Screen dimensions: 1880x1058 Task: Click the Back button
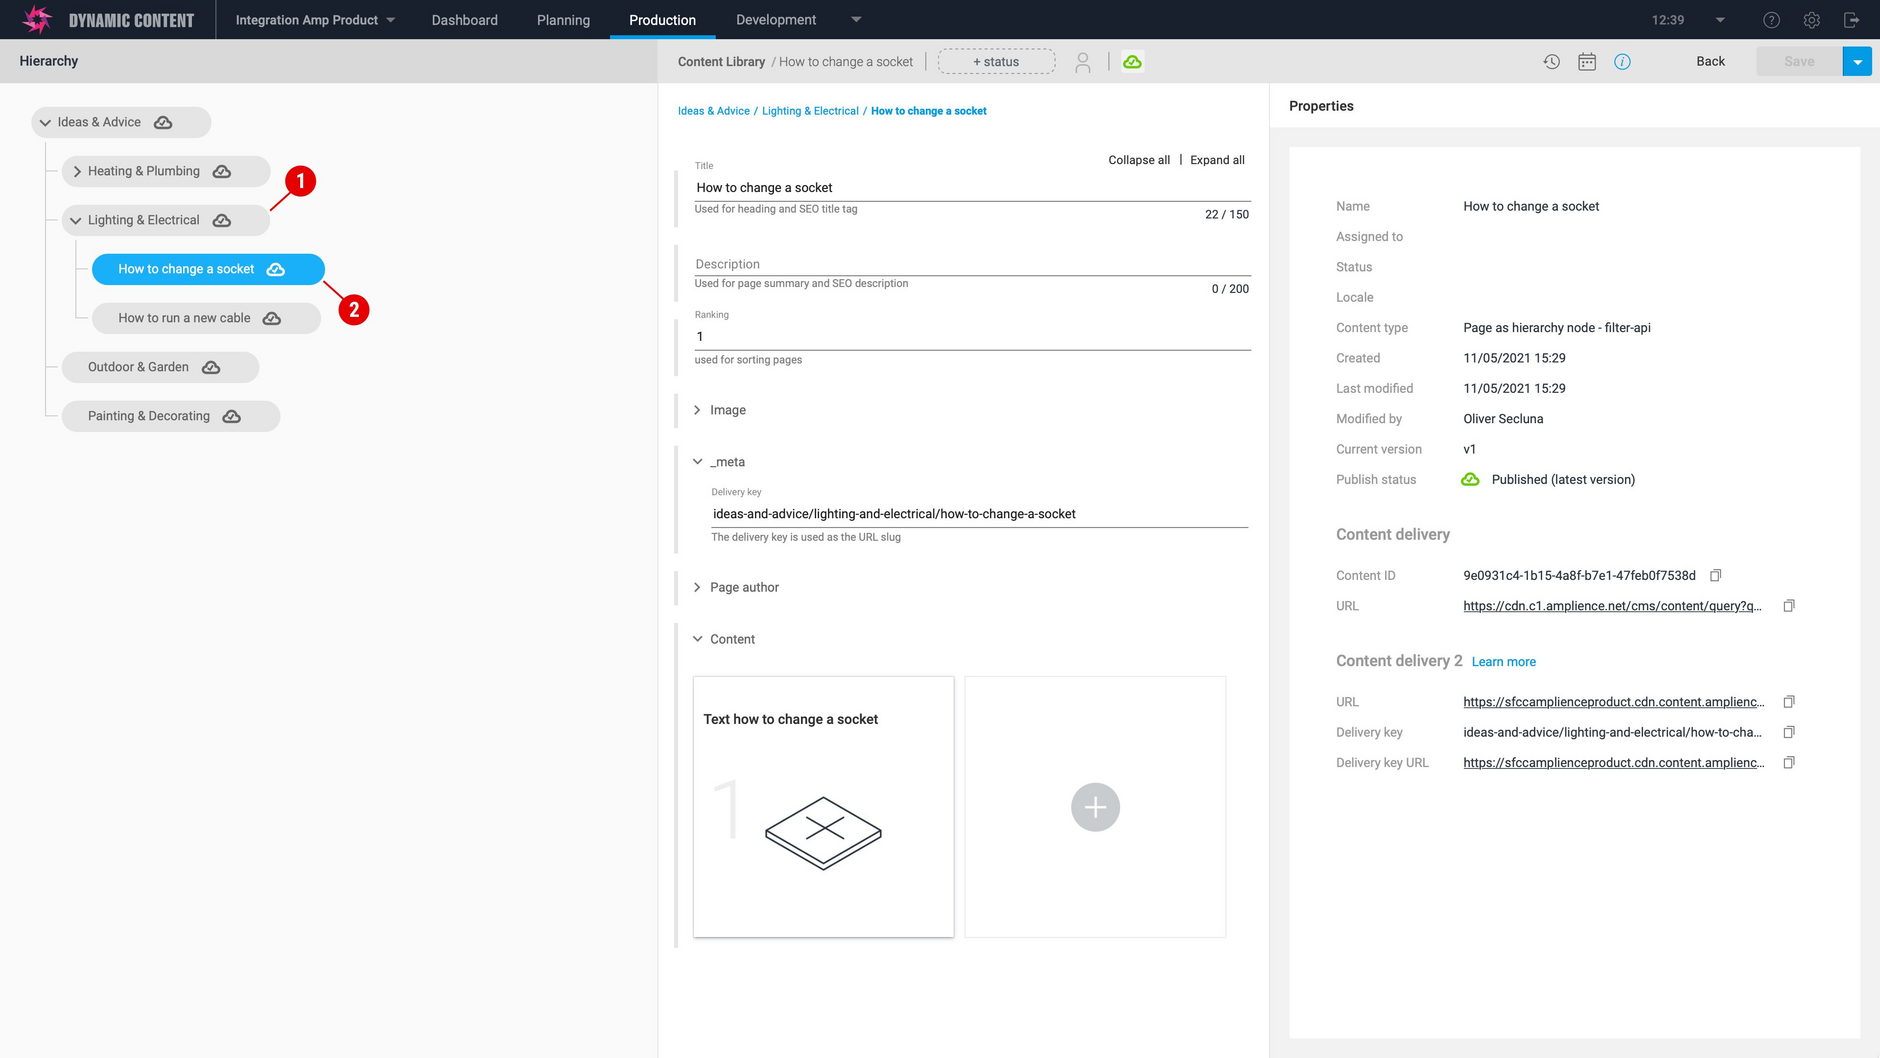coord(1710,61)
